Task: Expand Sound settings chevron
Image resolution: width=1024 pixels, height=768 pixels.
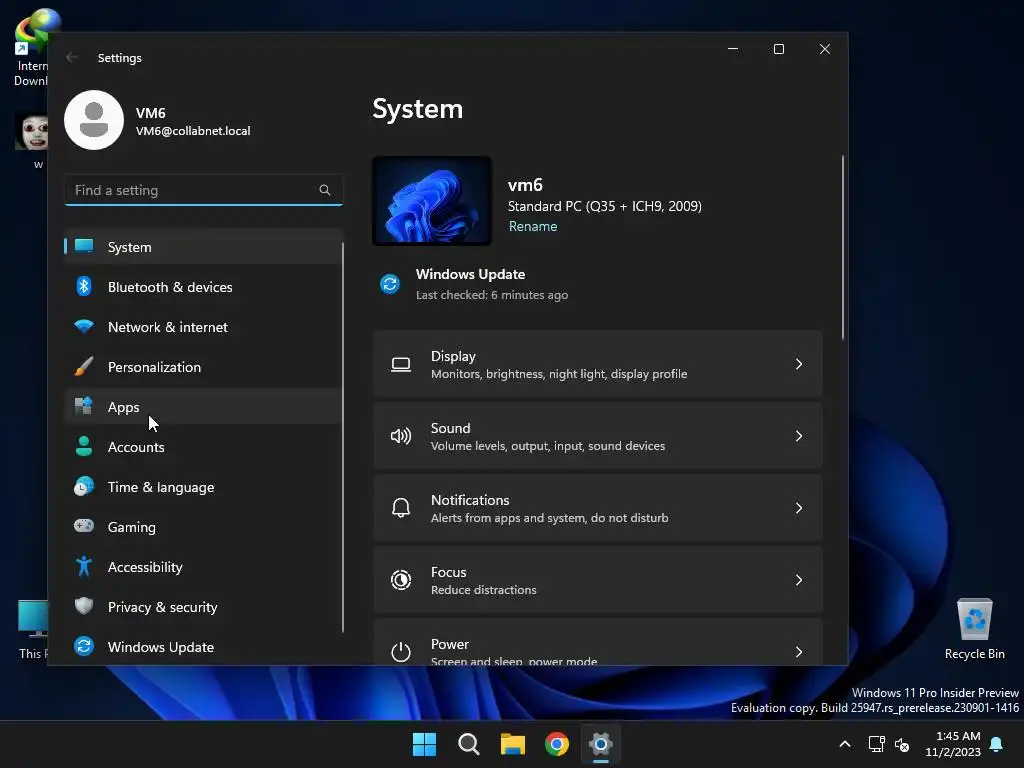Action: pyautogui.click(x=799, y=436)
